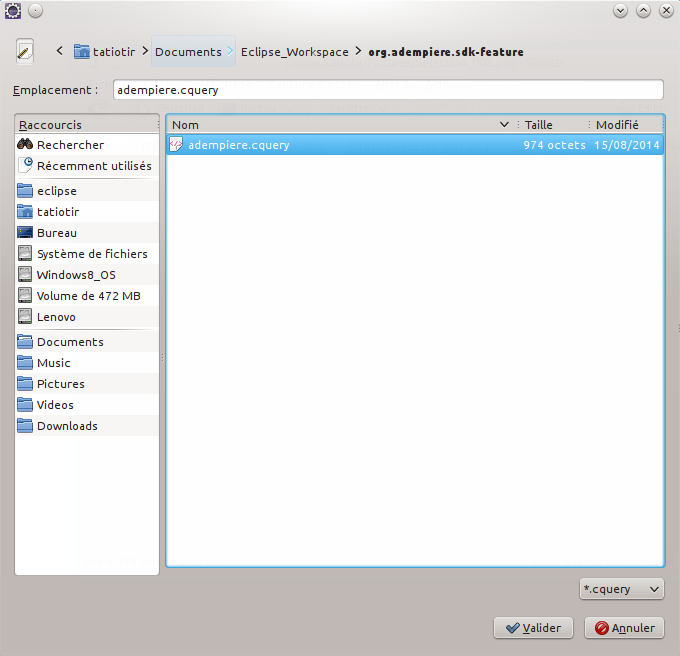Sort by the Modifié column header
This screenshot has width=680, height=656.
pyautogui.click(x=618, y=125)
